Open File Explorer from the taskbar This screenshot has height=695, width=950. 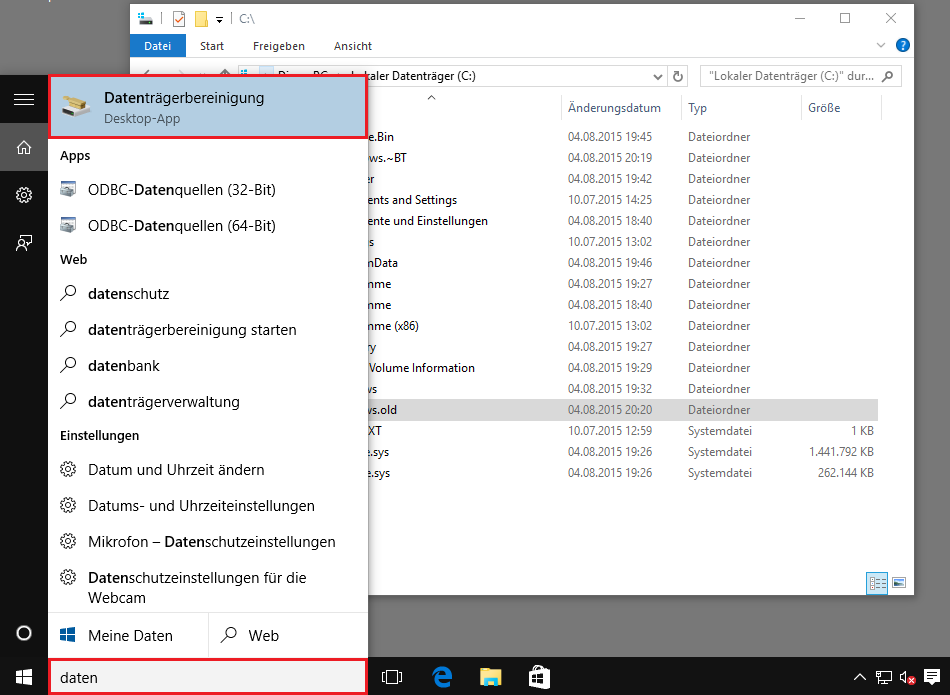click(491, 677)
